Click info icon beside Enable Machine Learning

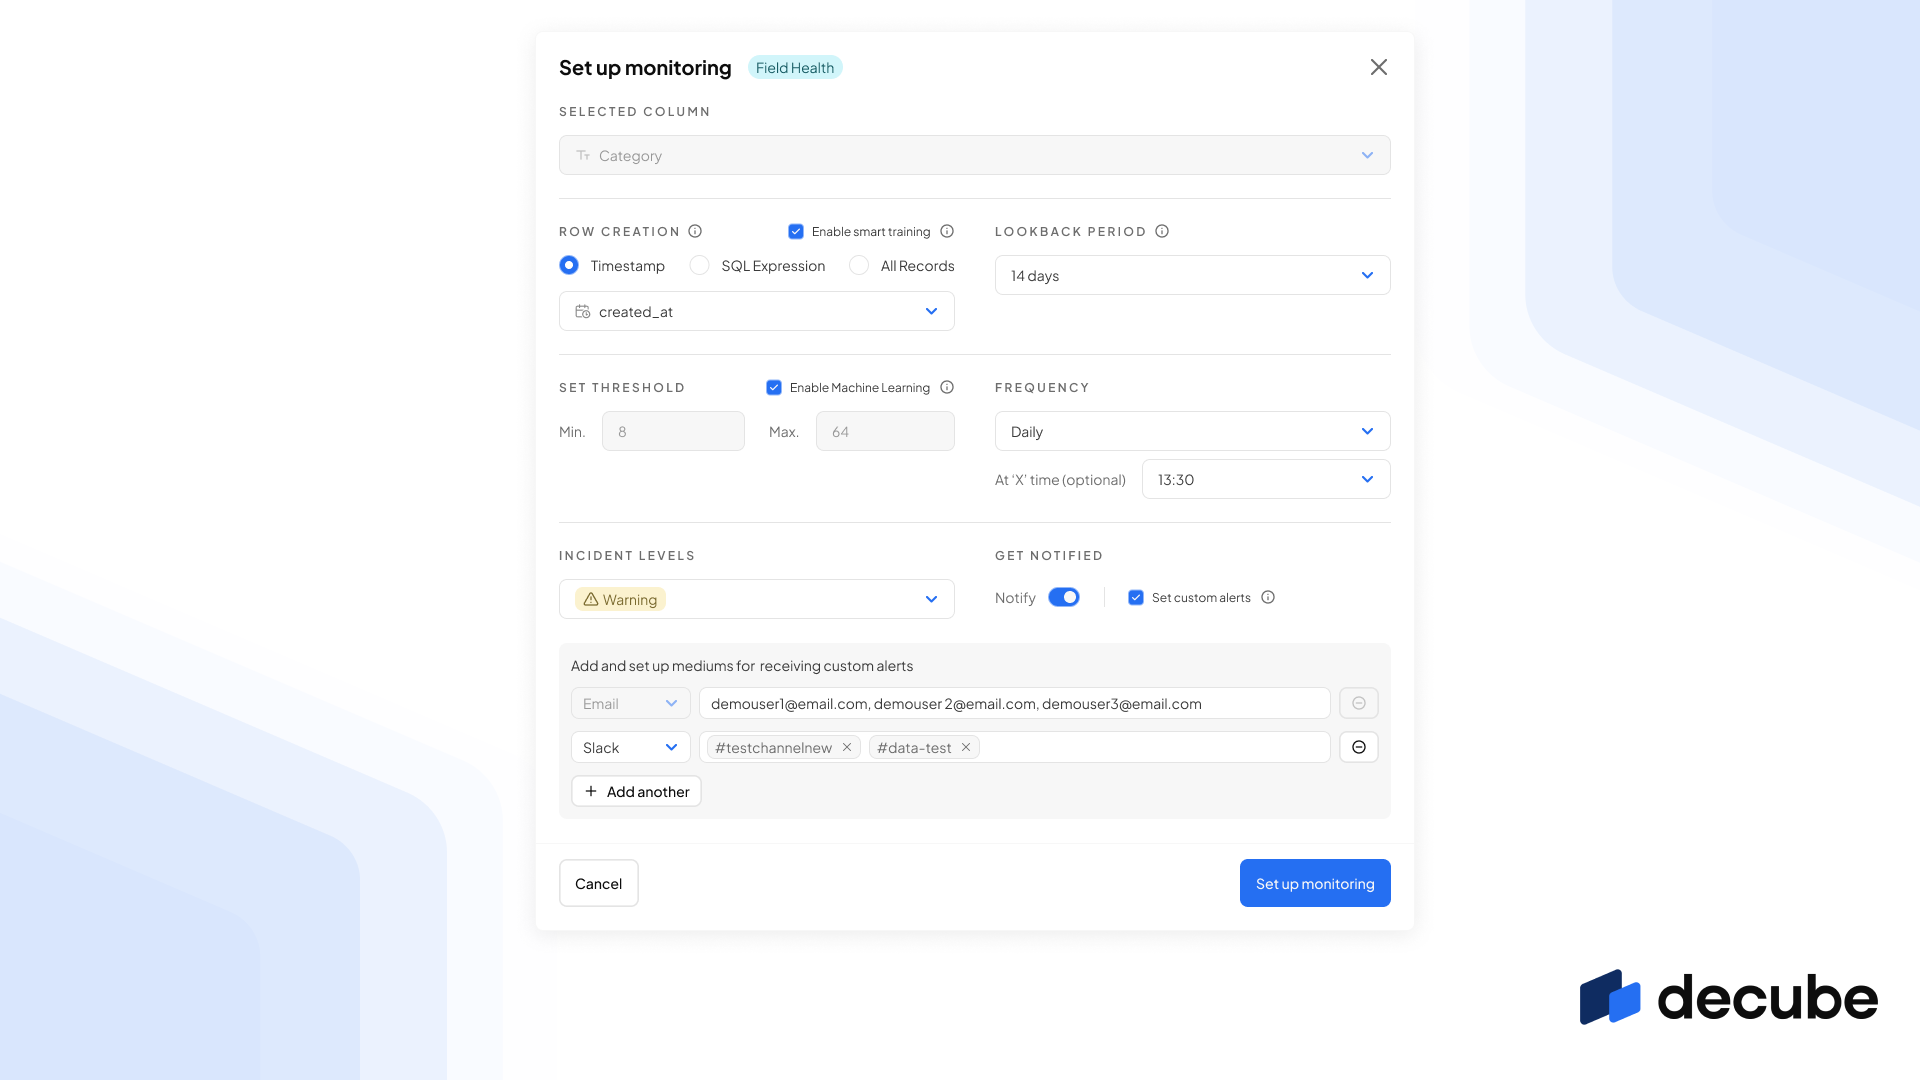click(x=947, y=387)
